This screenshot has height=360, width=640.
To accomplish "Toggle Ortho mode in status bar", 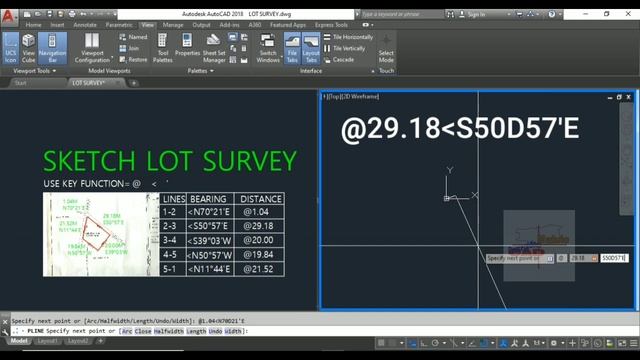I will (424, 343).
